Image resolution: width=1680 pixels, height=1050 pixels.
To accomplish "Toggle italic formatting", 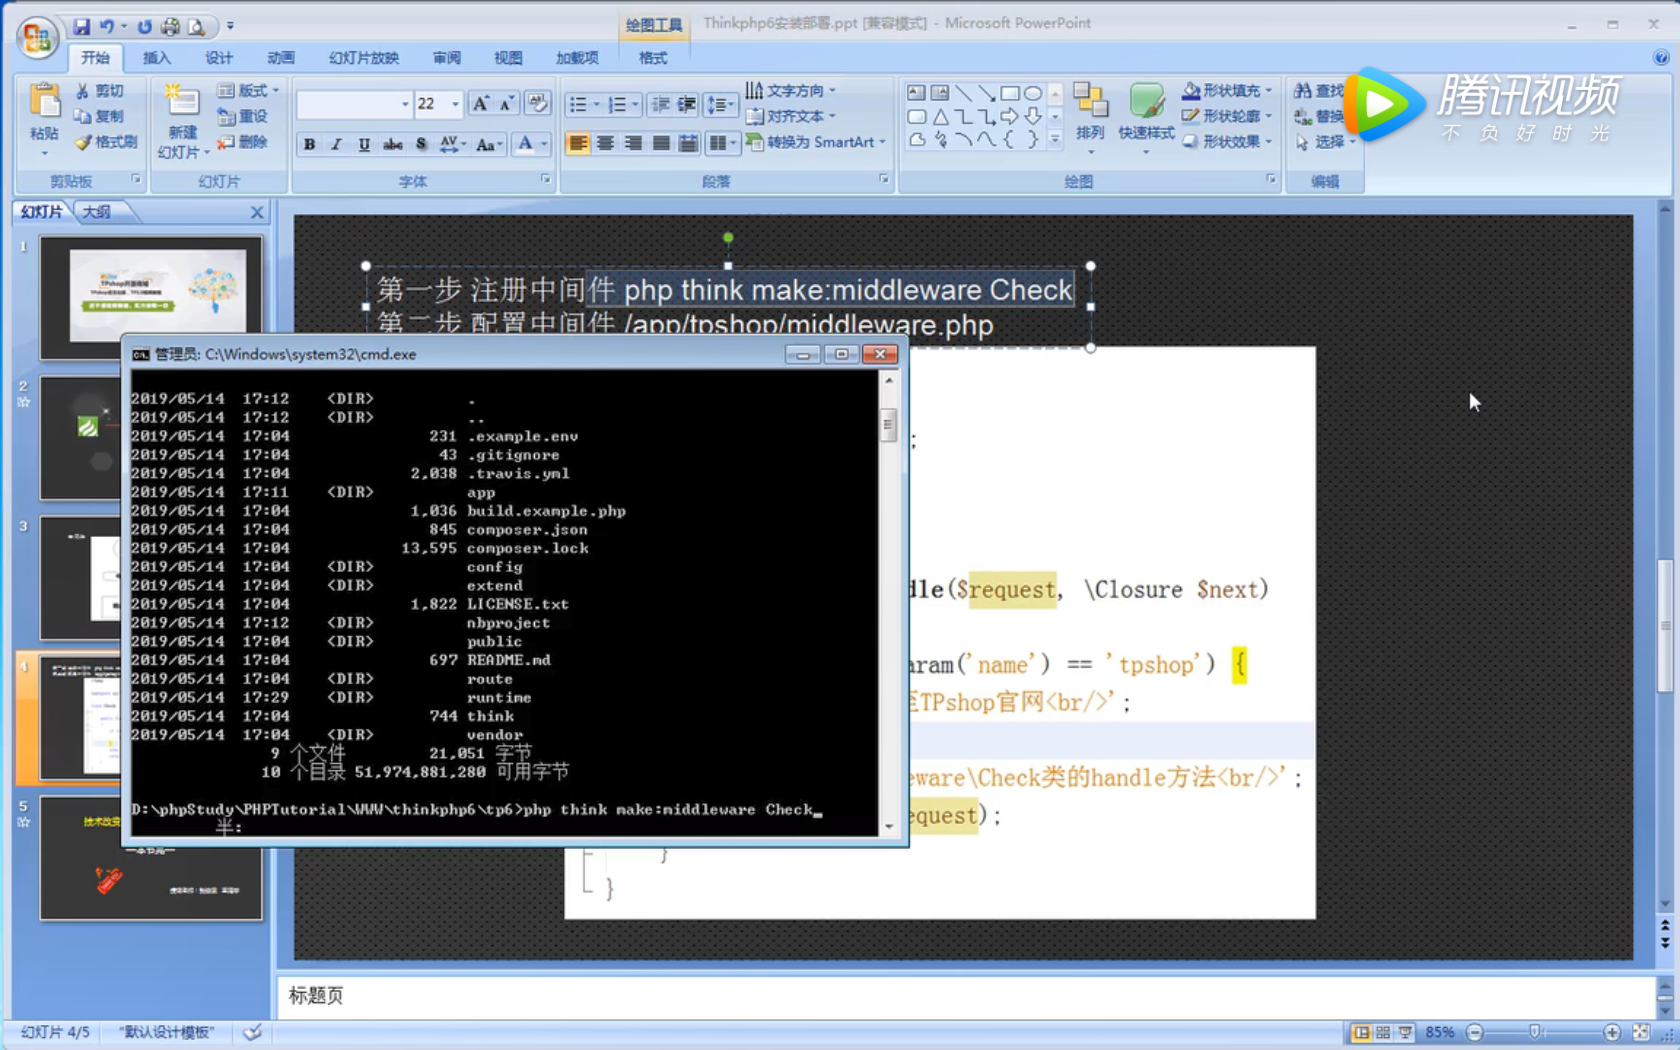I will (337, 144).
